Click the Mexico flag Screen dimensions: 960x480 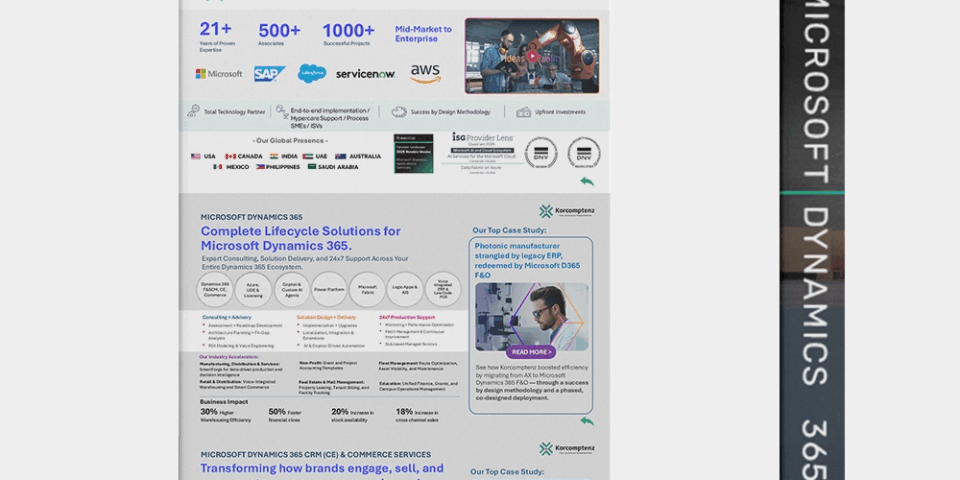[217, 167]
